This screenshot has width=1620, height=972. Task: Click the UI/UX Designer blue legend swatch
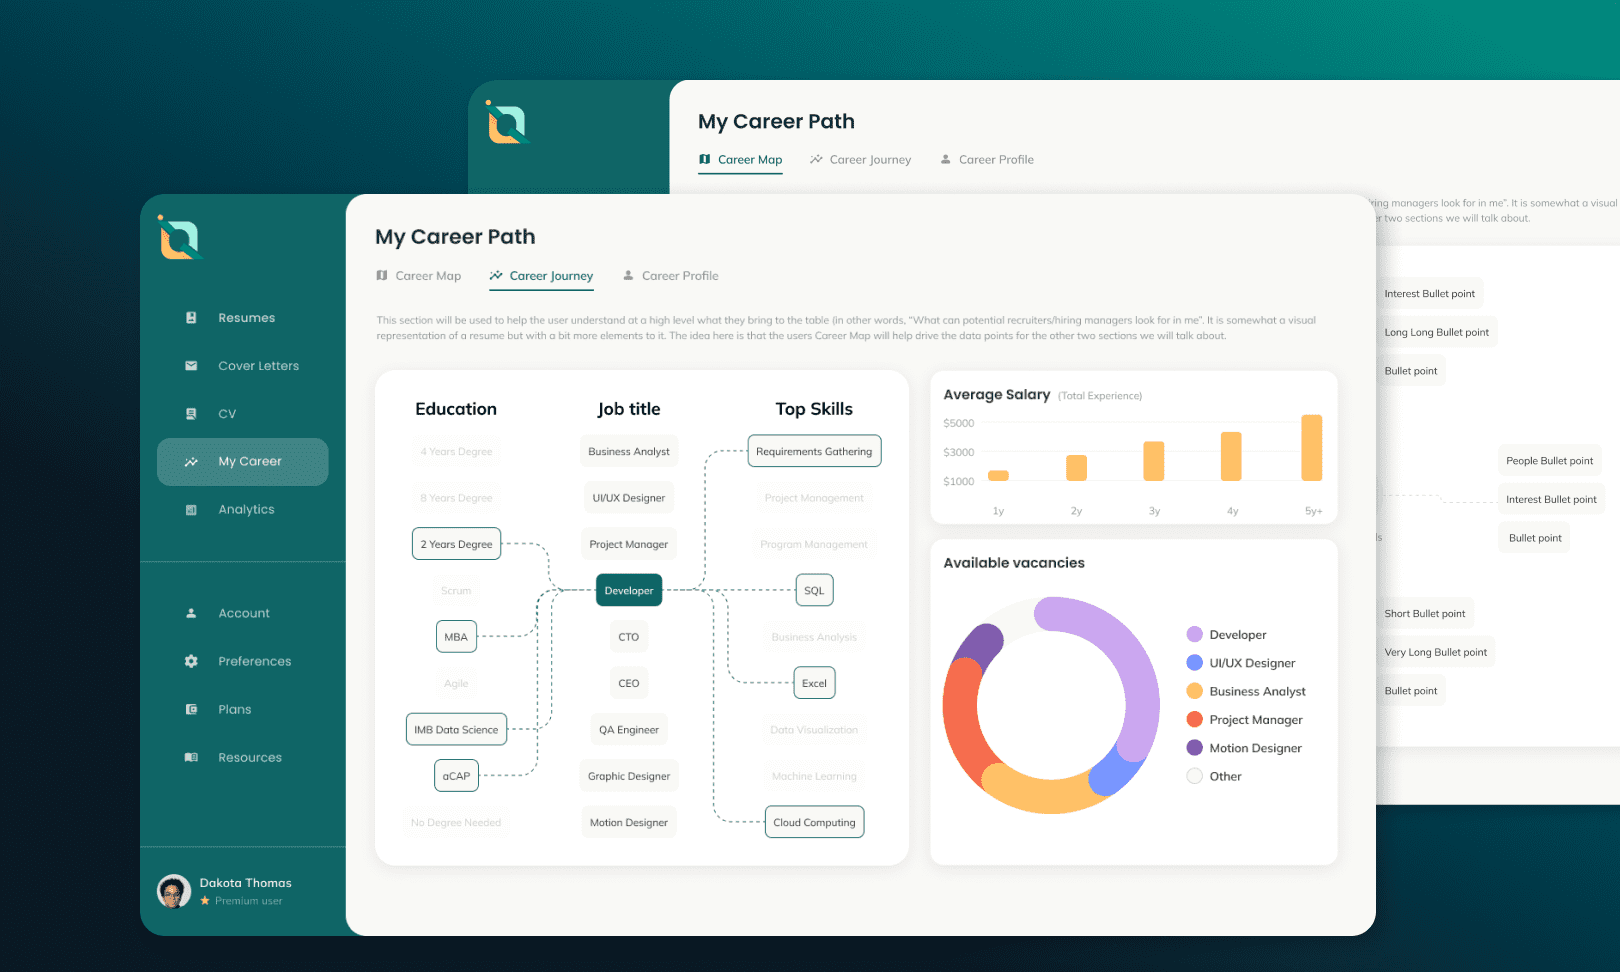tap(1194, 663)
